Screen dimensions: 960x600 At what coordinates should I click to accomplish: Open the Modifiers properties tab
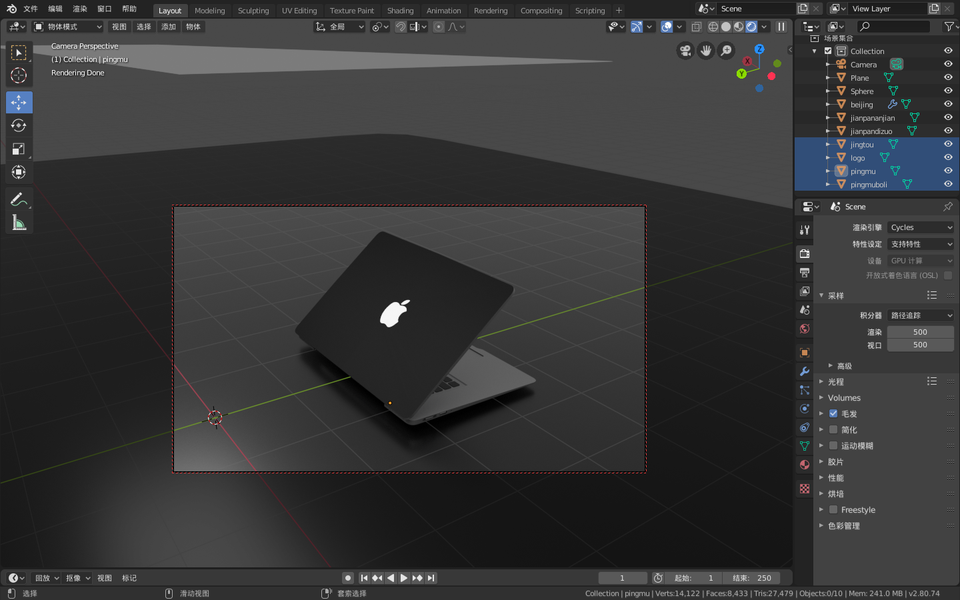point(804,371)
